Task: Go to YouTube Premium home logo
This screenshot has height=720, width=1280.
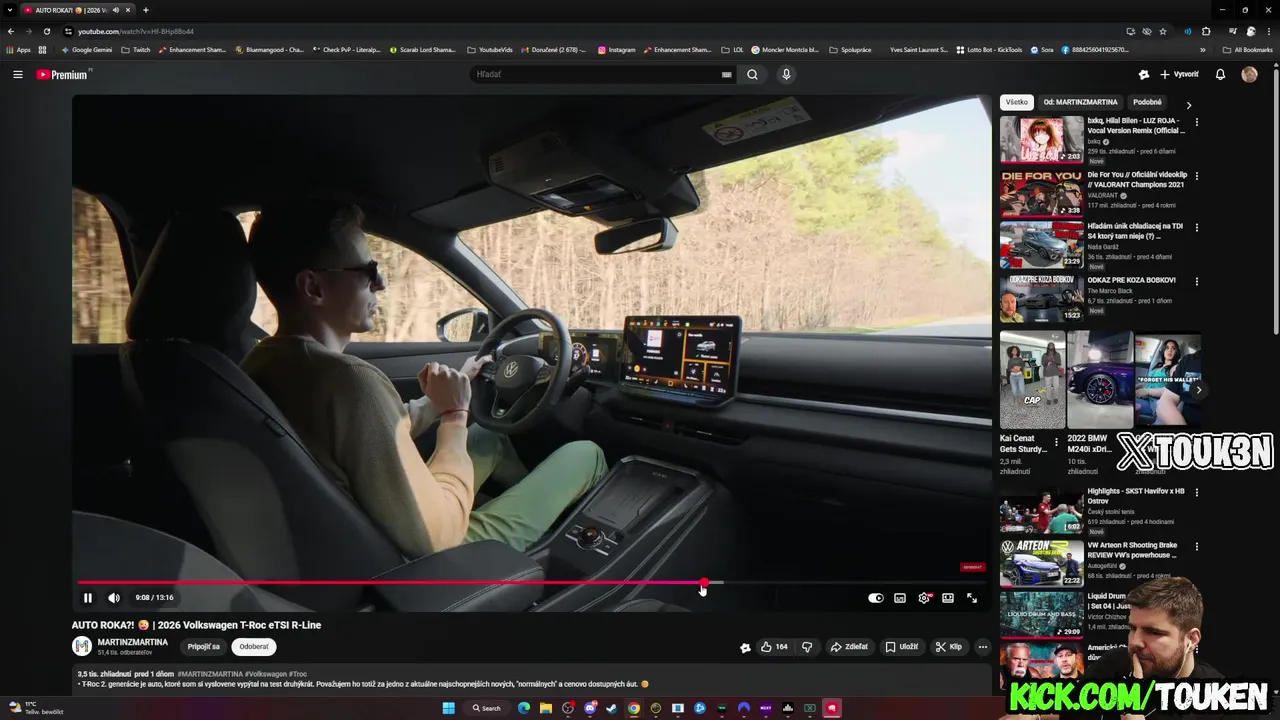Action: tap(64, 74)
